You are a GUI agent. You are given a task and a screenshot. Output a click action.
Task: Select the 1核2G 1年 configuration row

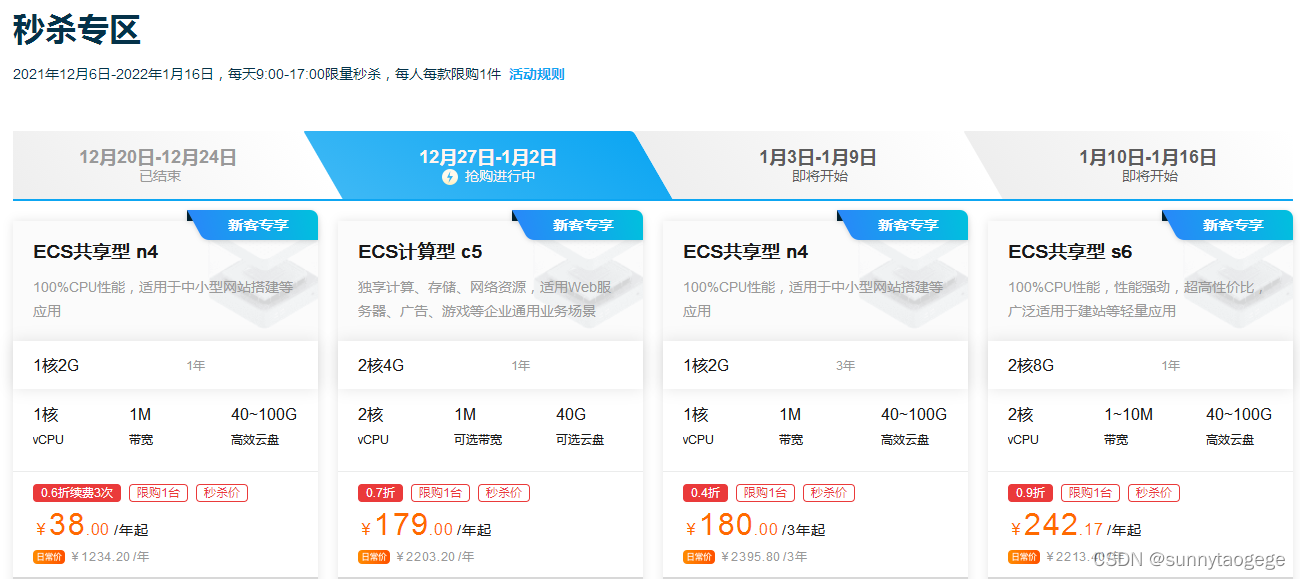pyautogui.click(x=165, y=365)
